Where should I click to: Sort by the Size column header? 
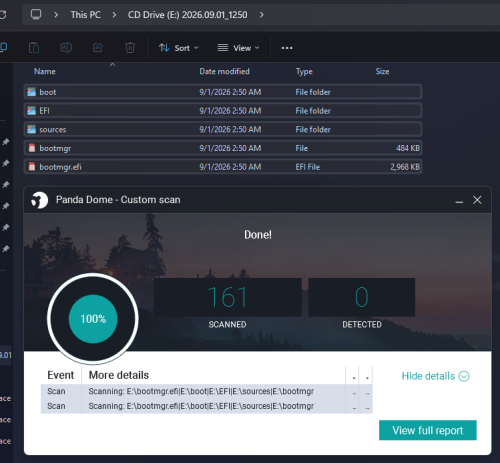[382, 71]
